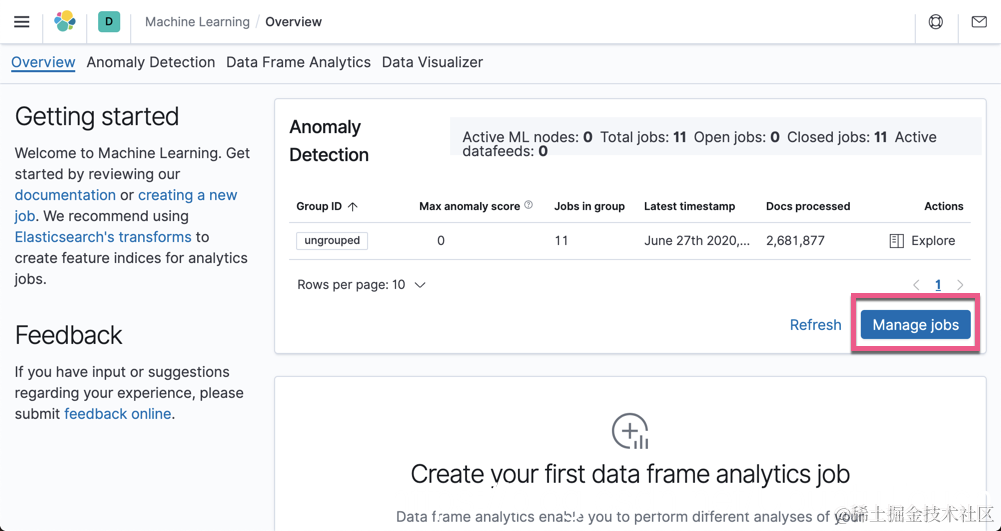The width and height of the screenshot is (1001, 531).
Task: Open the help menu icon
Action: pyautogui.click(x=936, y=21)
